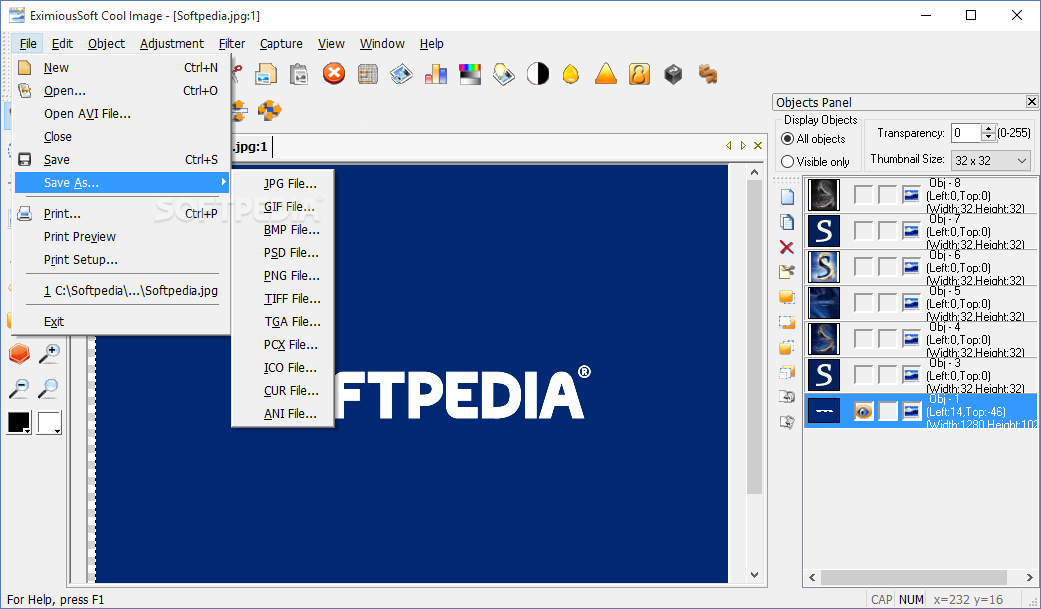Screen dimensions: 1041x609
Task: Click red X delete object icon
Action: (x=787, y=247)
